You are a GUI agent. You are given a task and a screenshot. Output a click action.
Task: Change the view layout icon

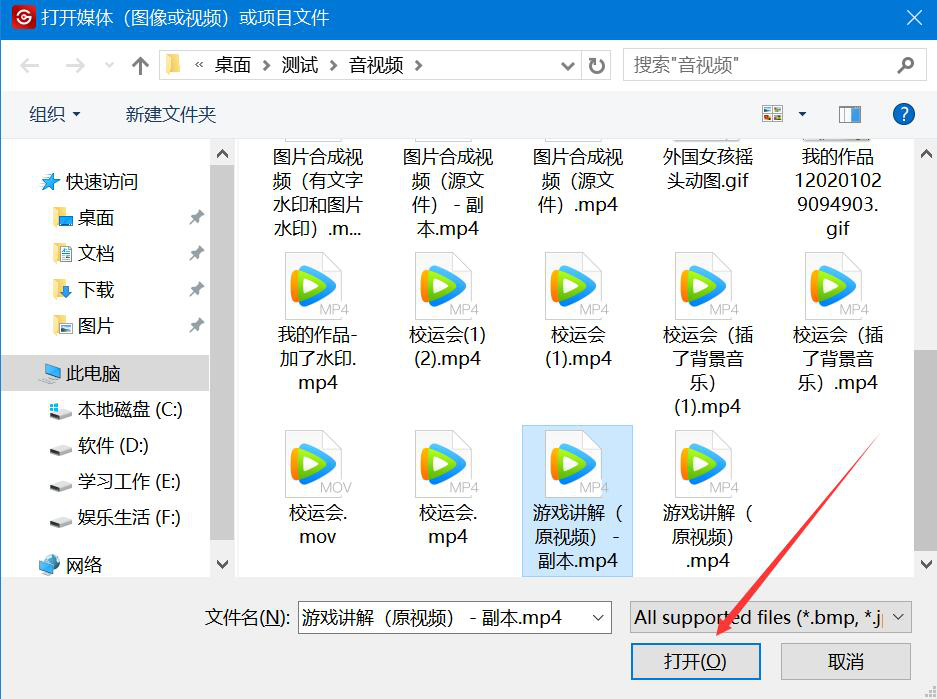click(773, 113)
